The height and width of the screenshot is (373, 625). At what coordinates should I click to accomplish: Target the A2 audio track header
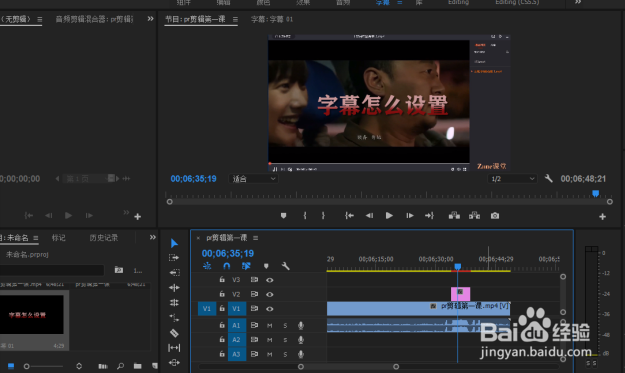point(236,340)
